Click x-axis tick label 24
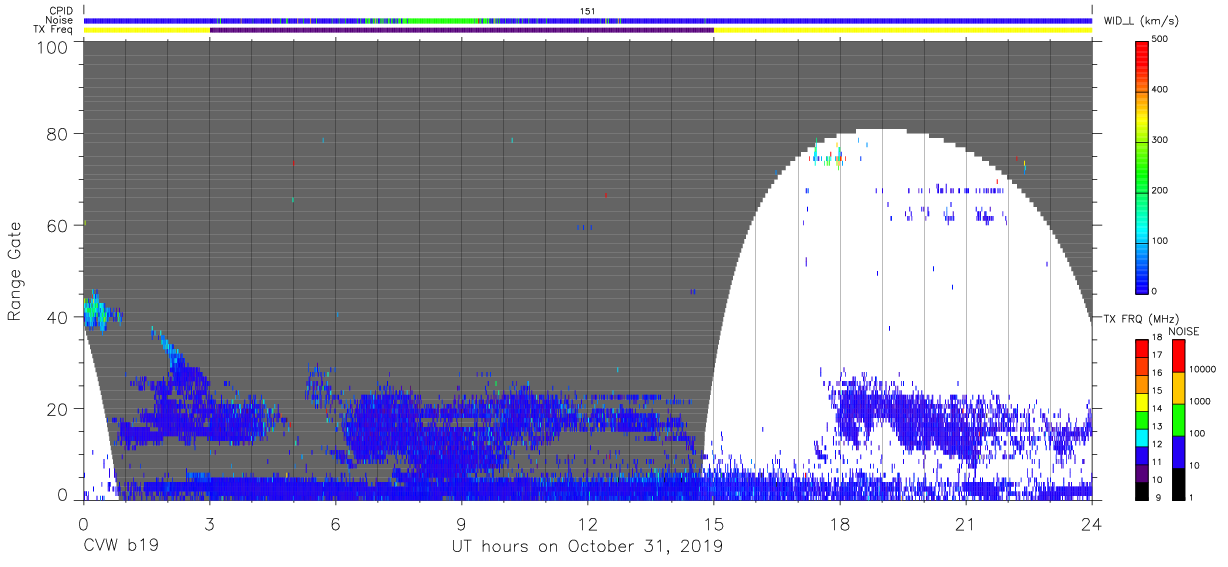Image resolution: width=1228 pixels, height=567 pixels. point(1092,523)
